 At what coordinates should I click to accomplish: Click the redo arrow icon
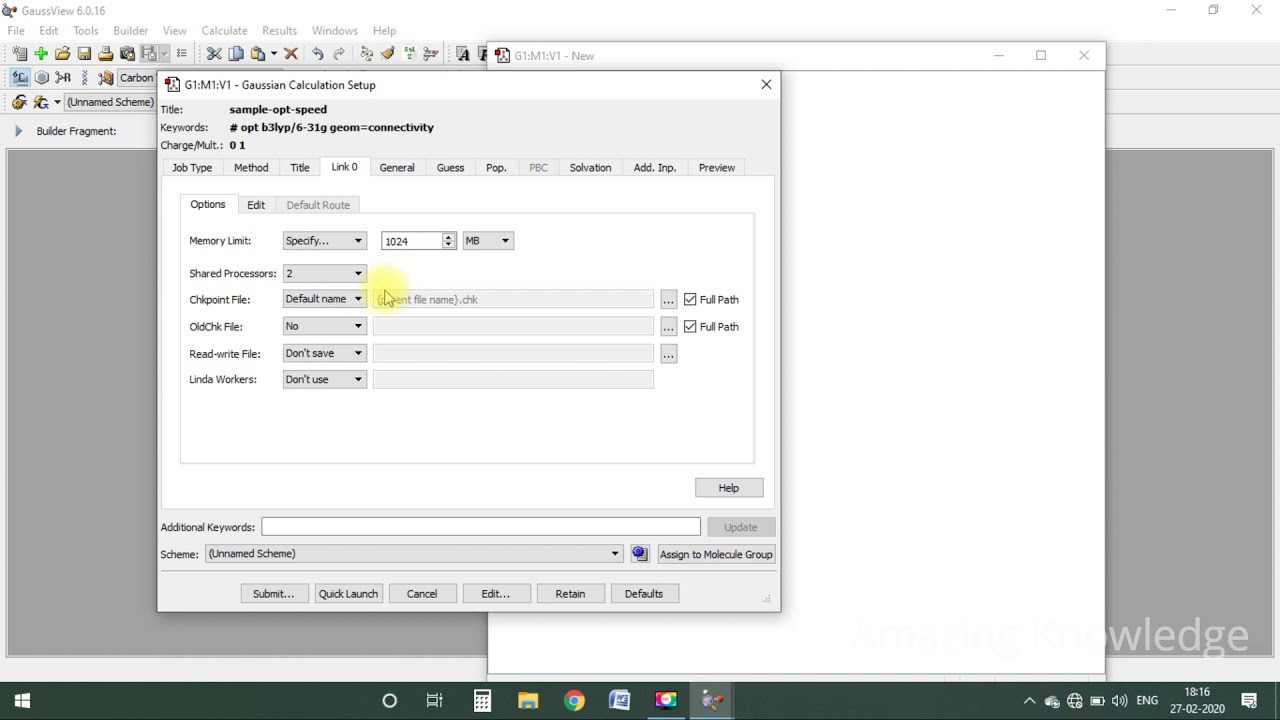click(x=340, y=54)
